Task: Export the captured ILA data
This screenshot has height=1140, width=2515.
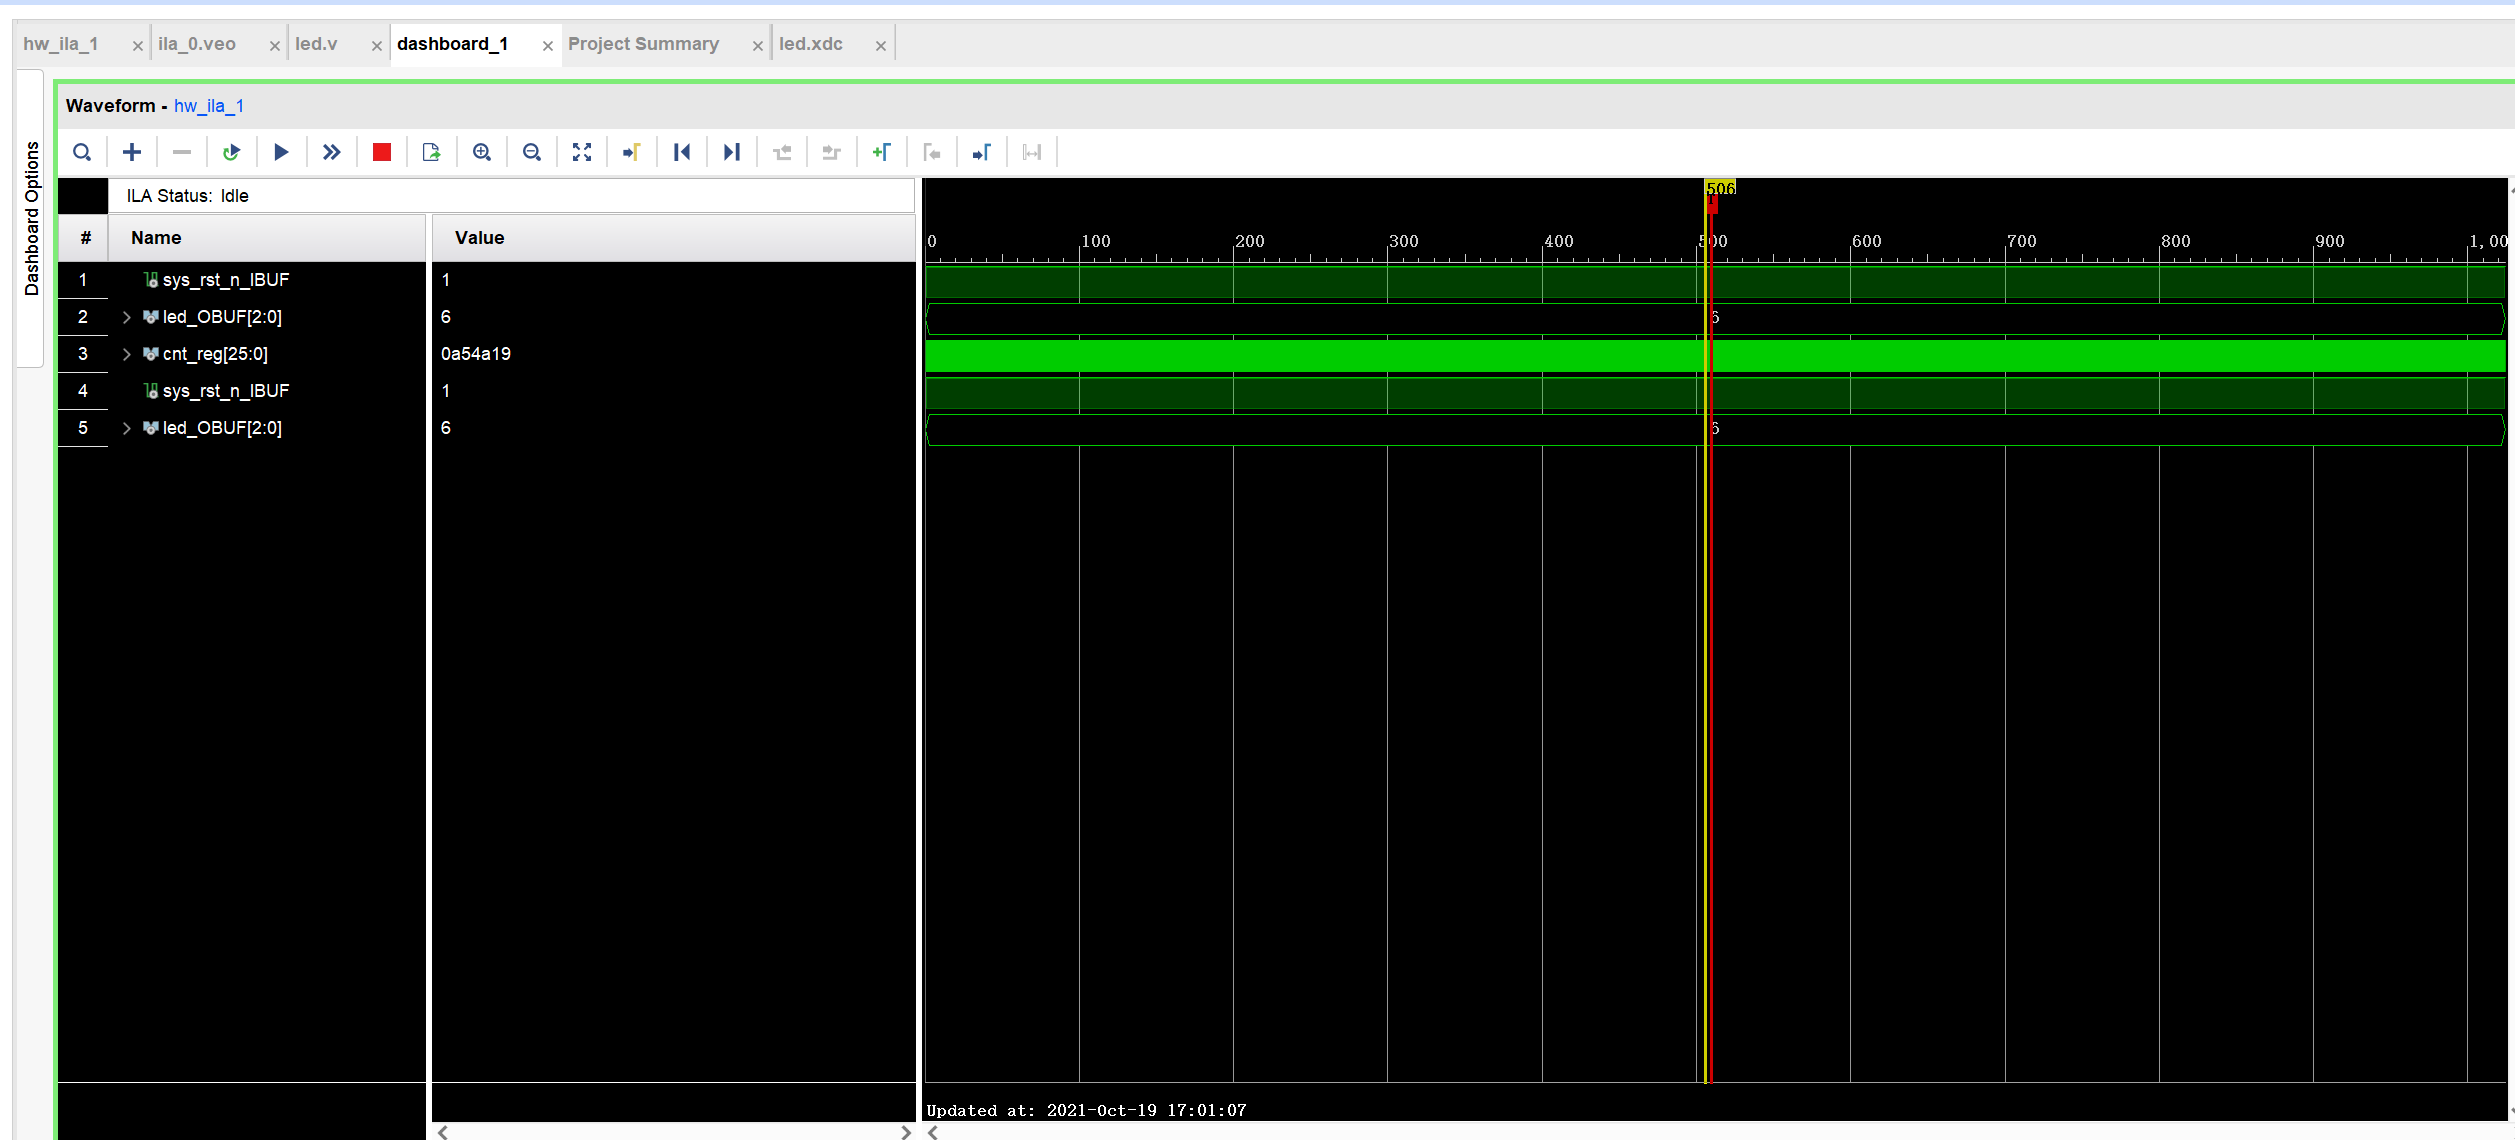Action: [x=431, y=152]
